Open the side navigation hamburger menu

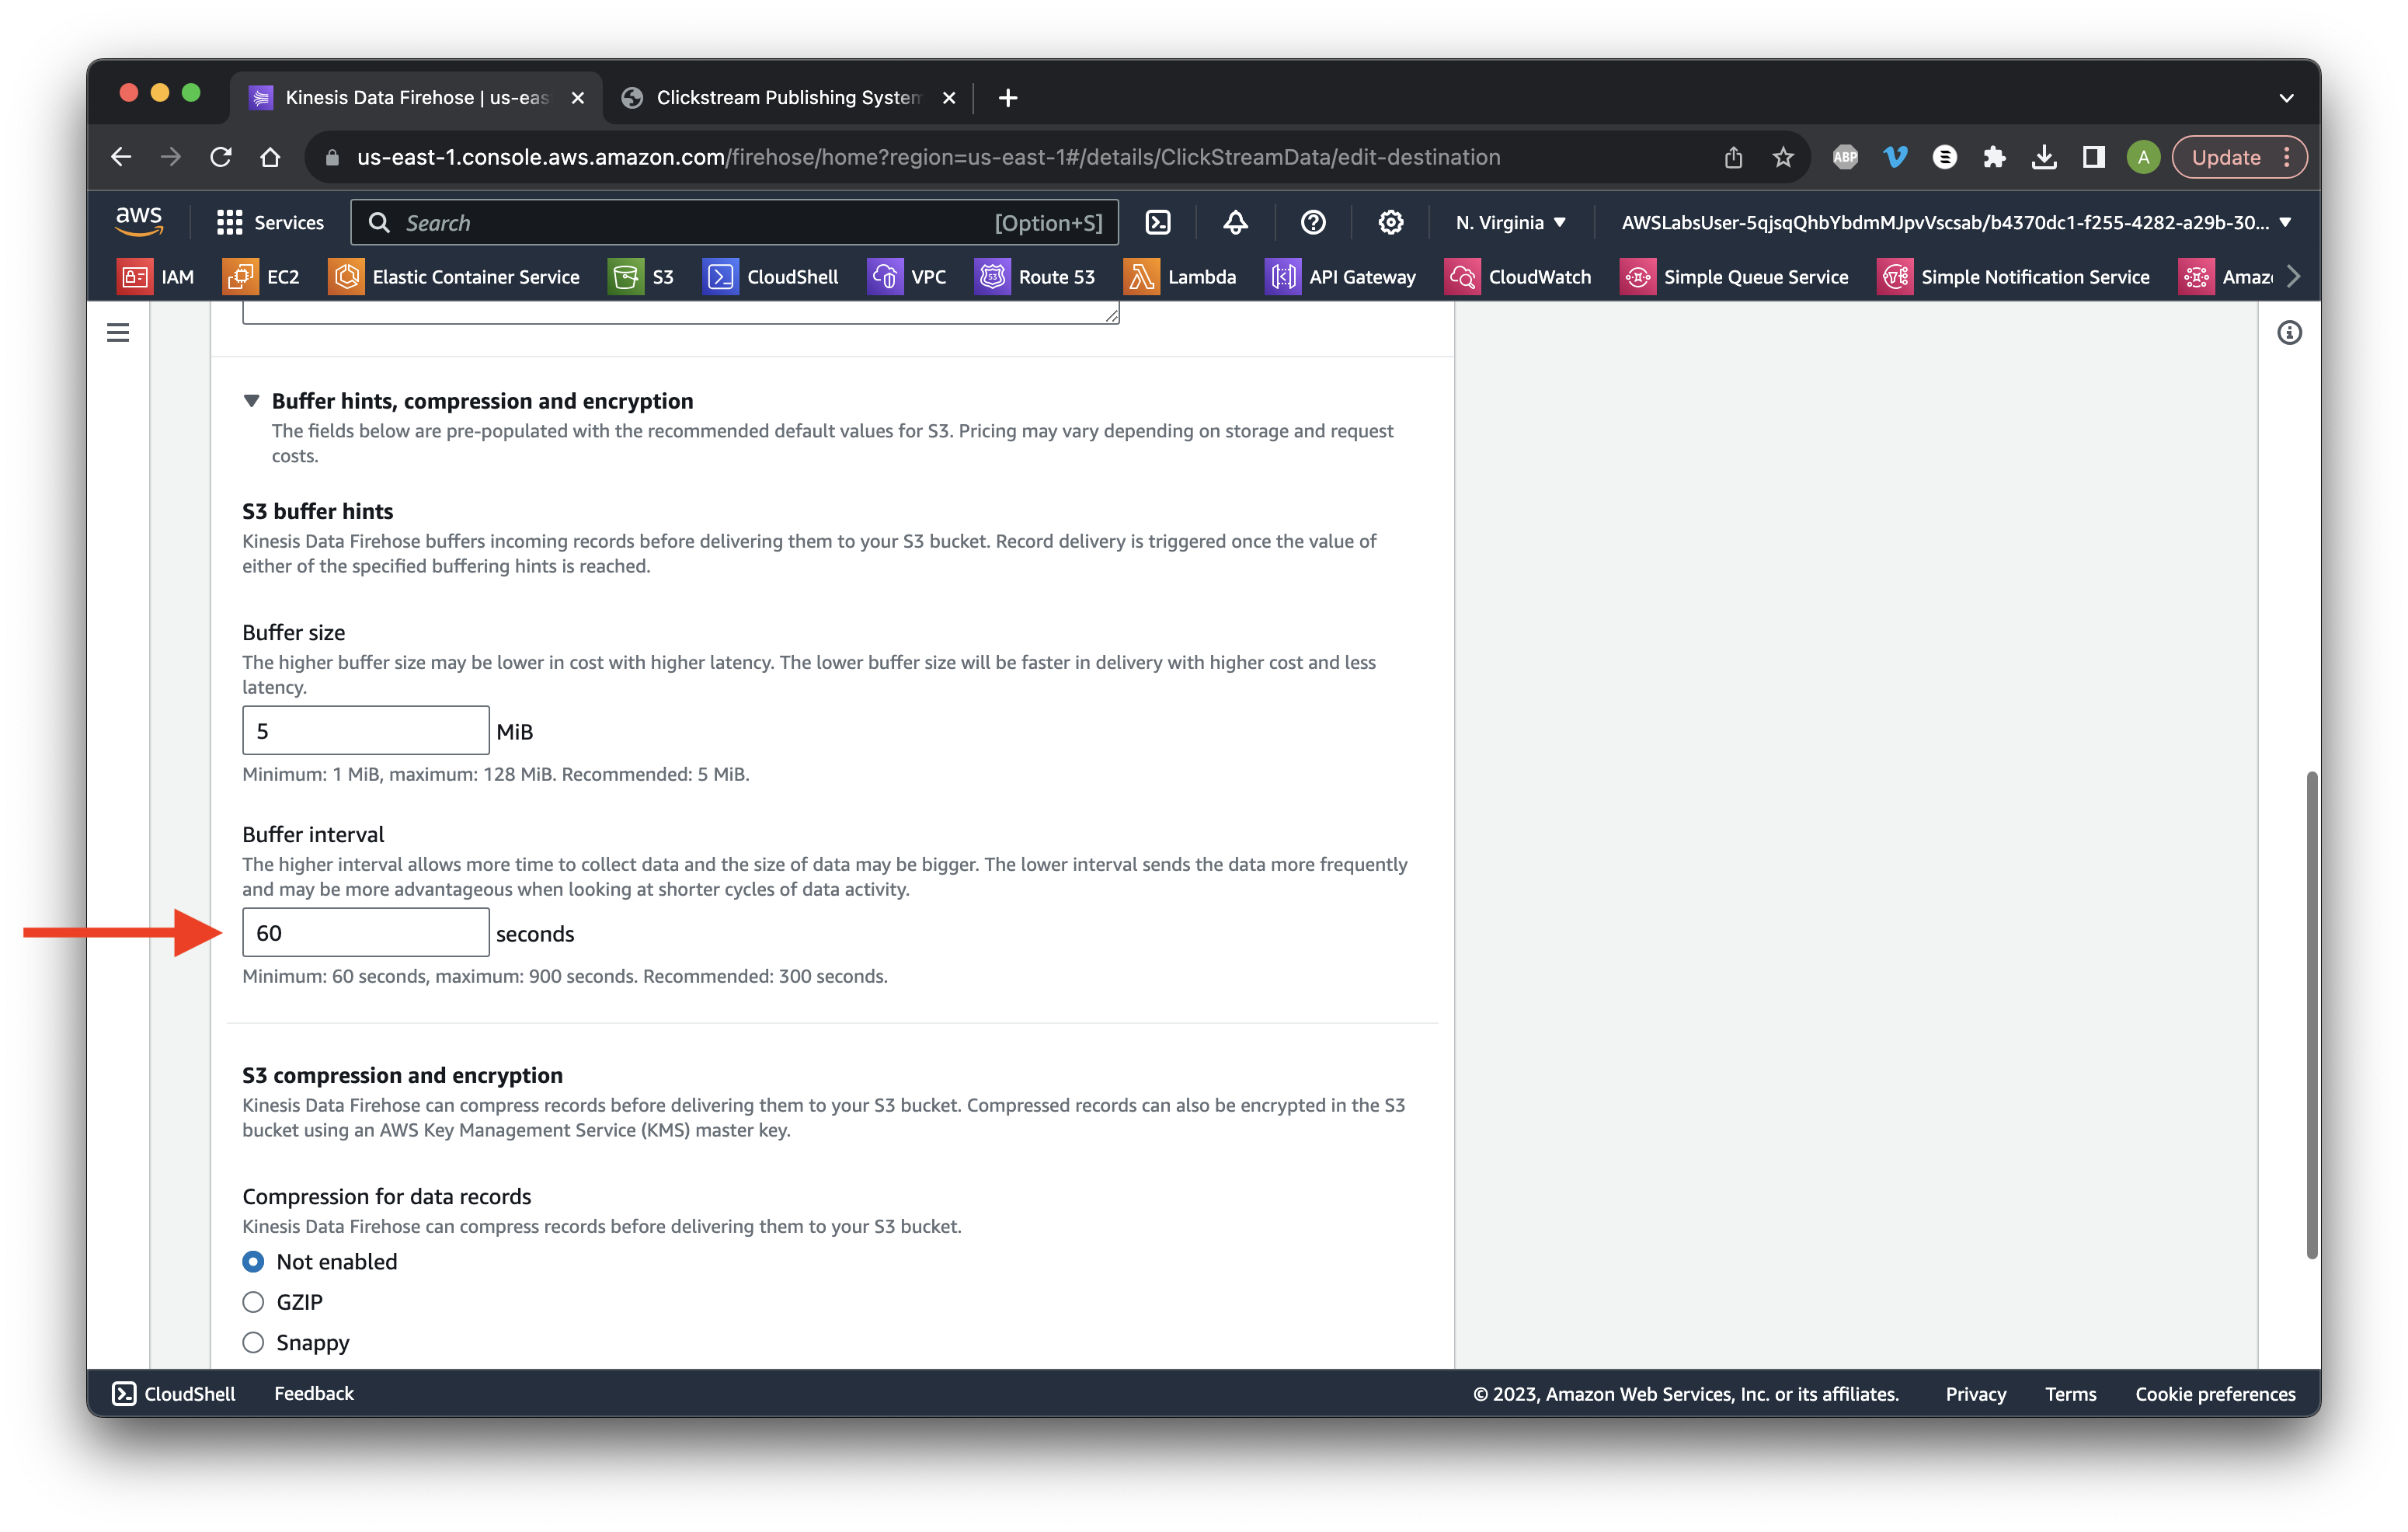(x=118, y=332)
